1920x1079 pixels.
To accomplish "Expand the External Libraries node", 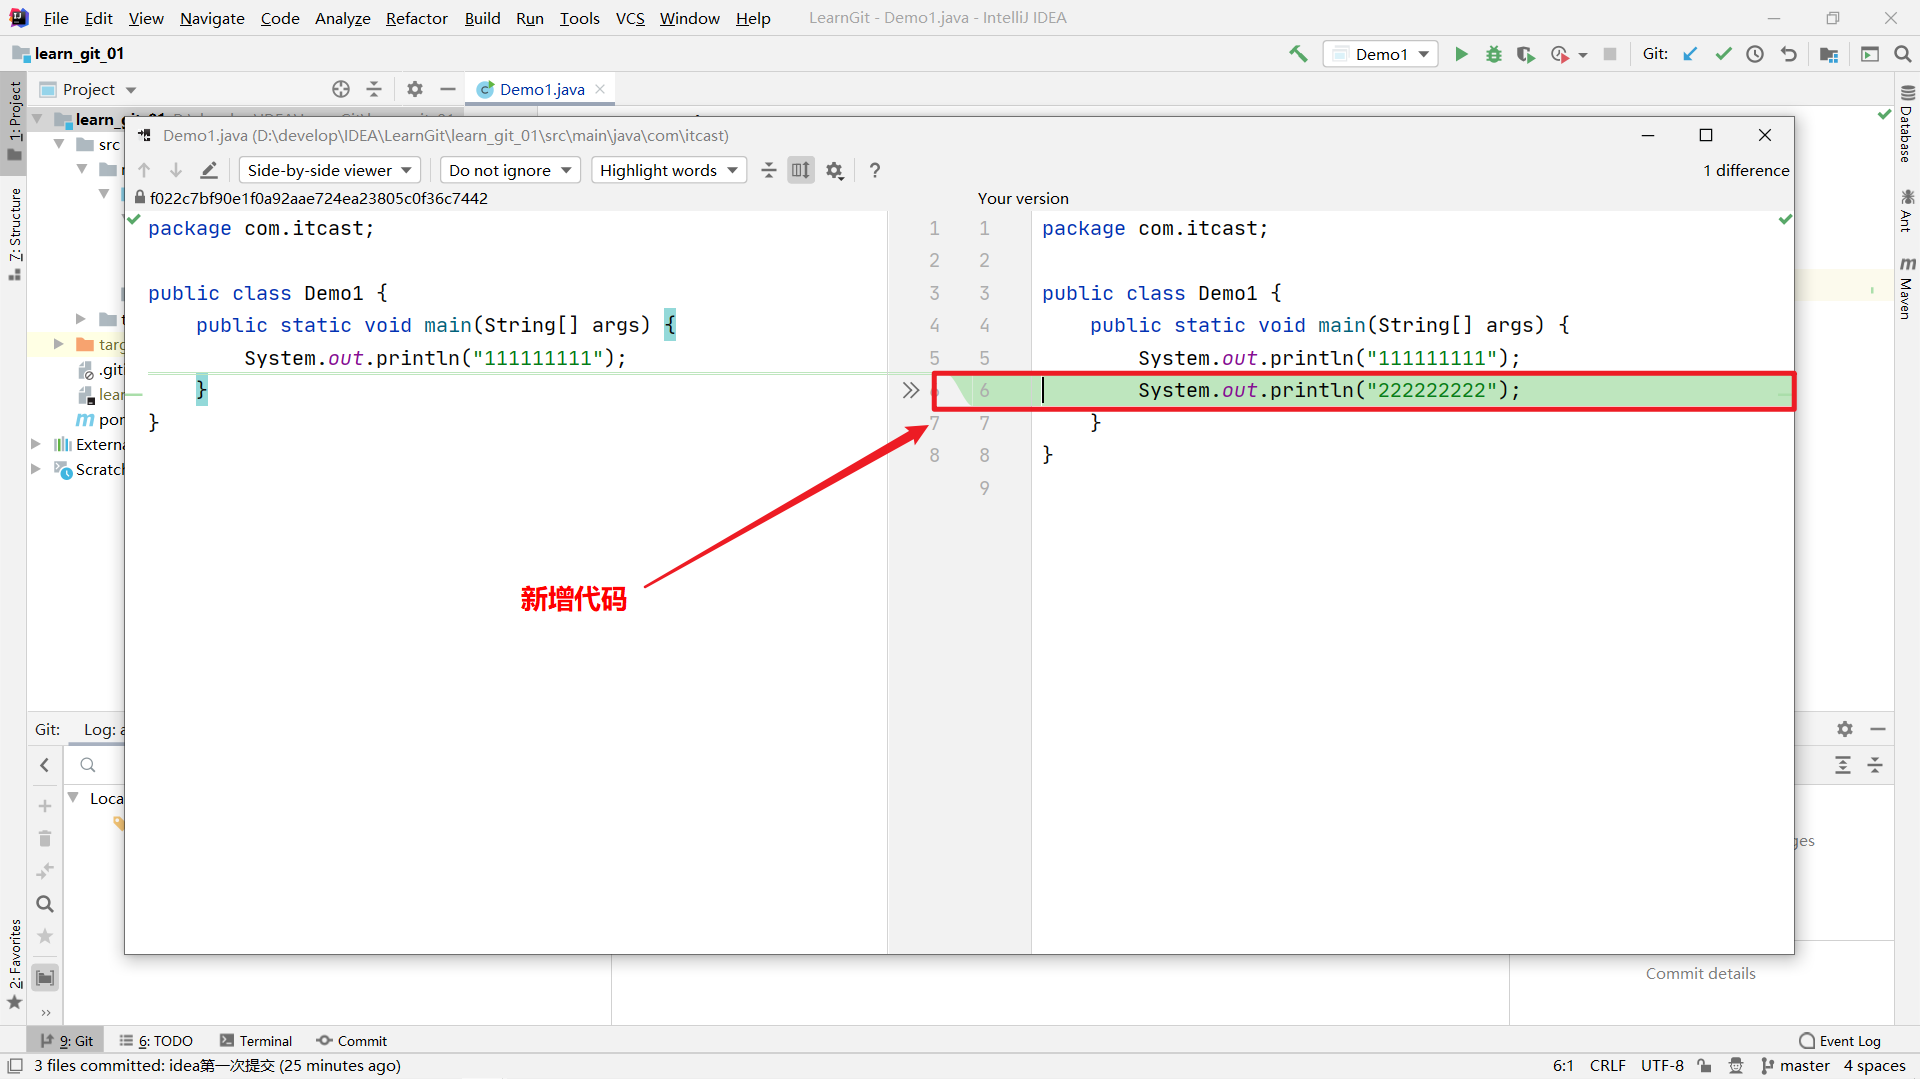I will [x=36, y=444].
